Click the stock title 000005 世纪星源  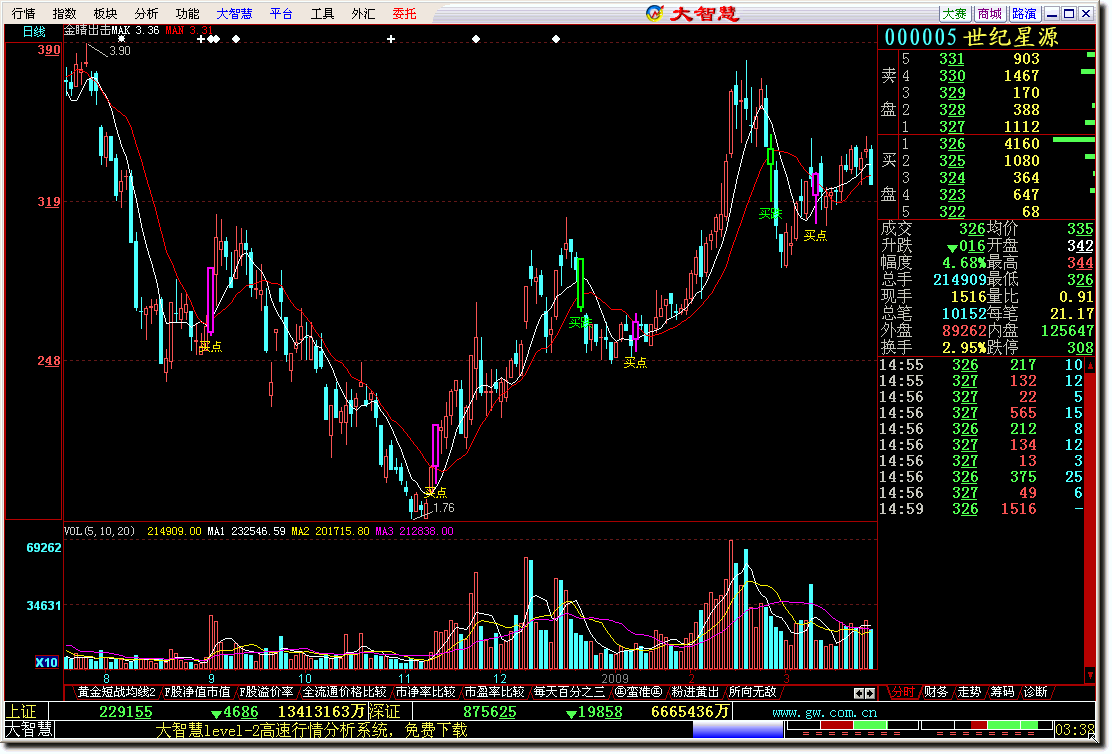(971, 37)
